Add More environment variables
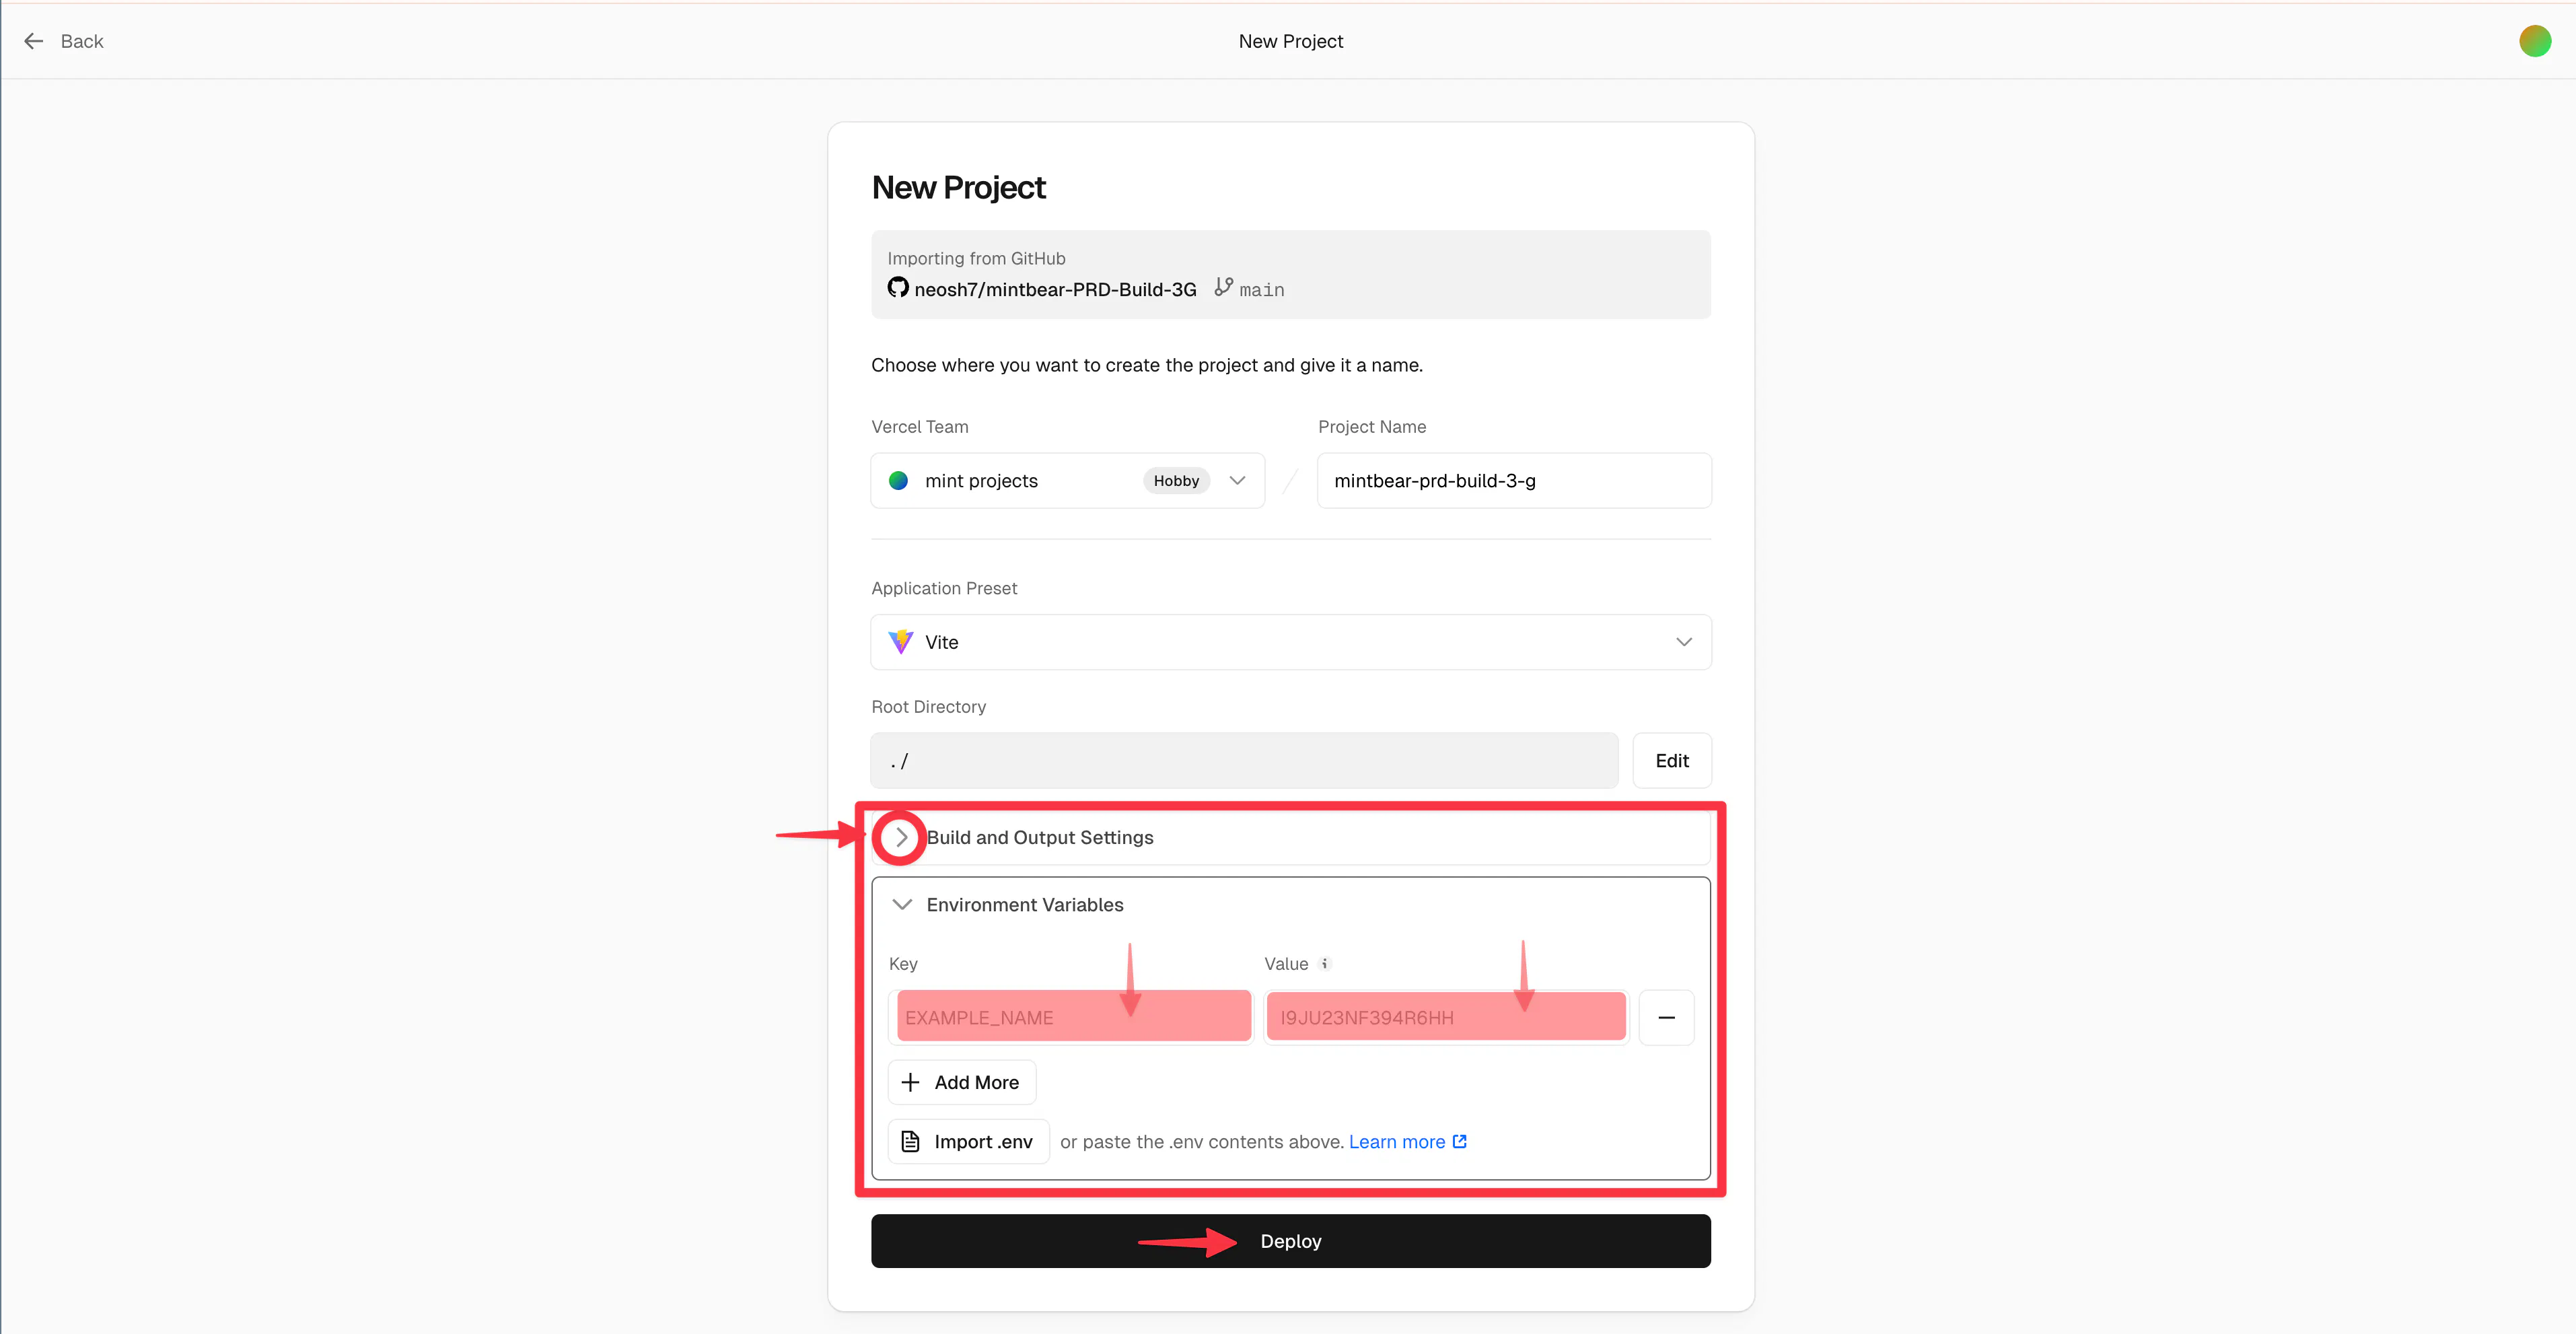The width and height of the screenshot is (2576, 1334). 961,1083
